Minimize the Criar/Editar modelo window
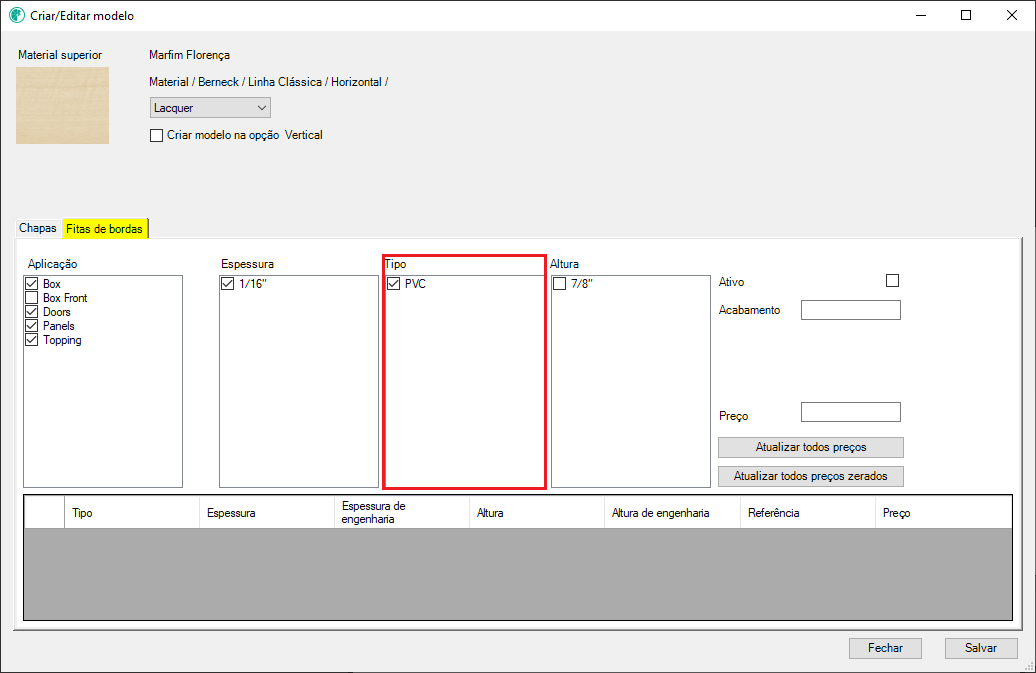Screen dimensions: 1036x673 (x=921, y=15)
